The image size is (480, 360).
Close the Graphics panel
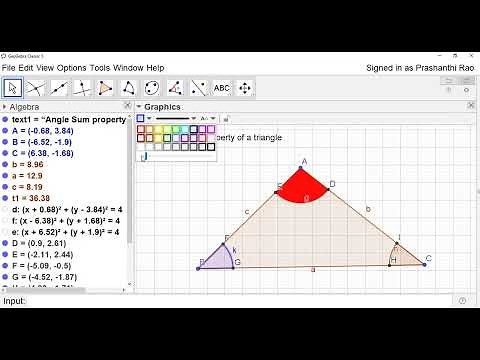point(471,106)
